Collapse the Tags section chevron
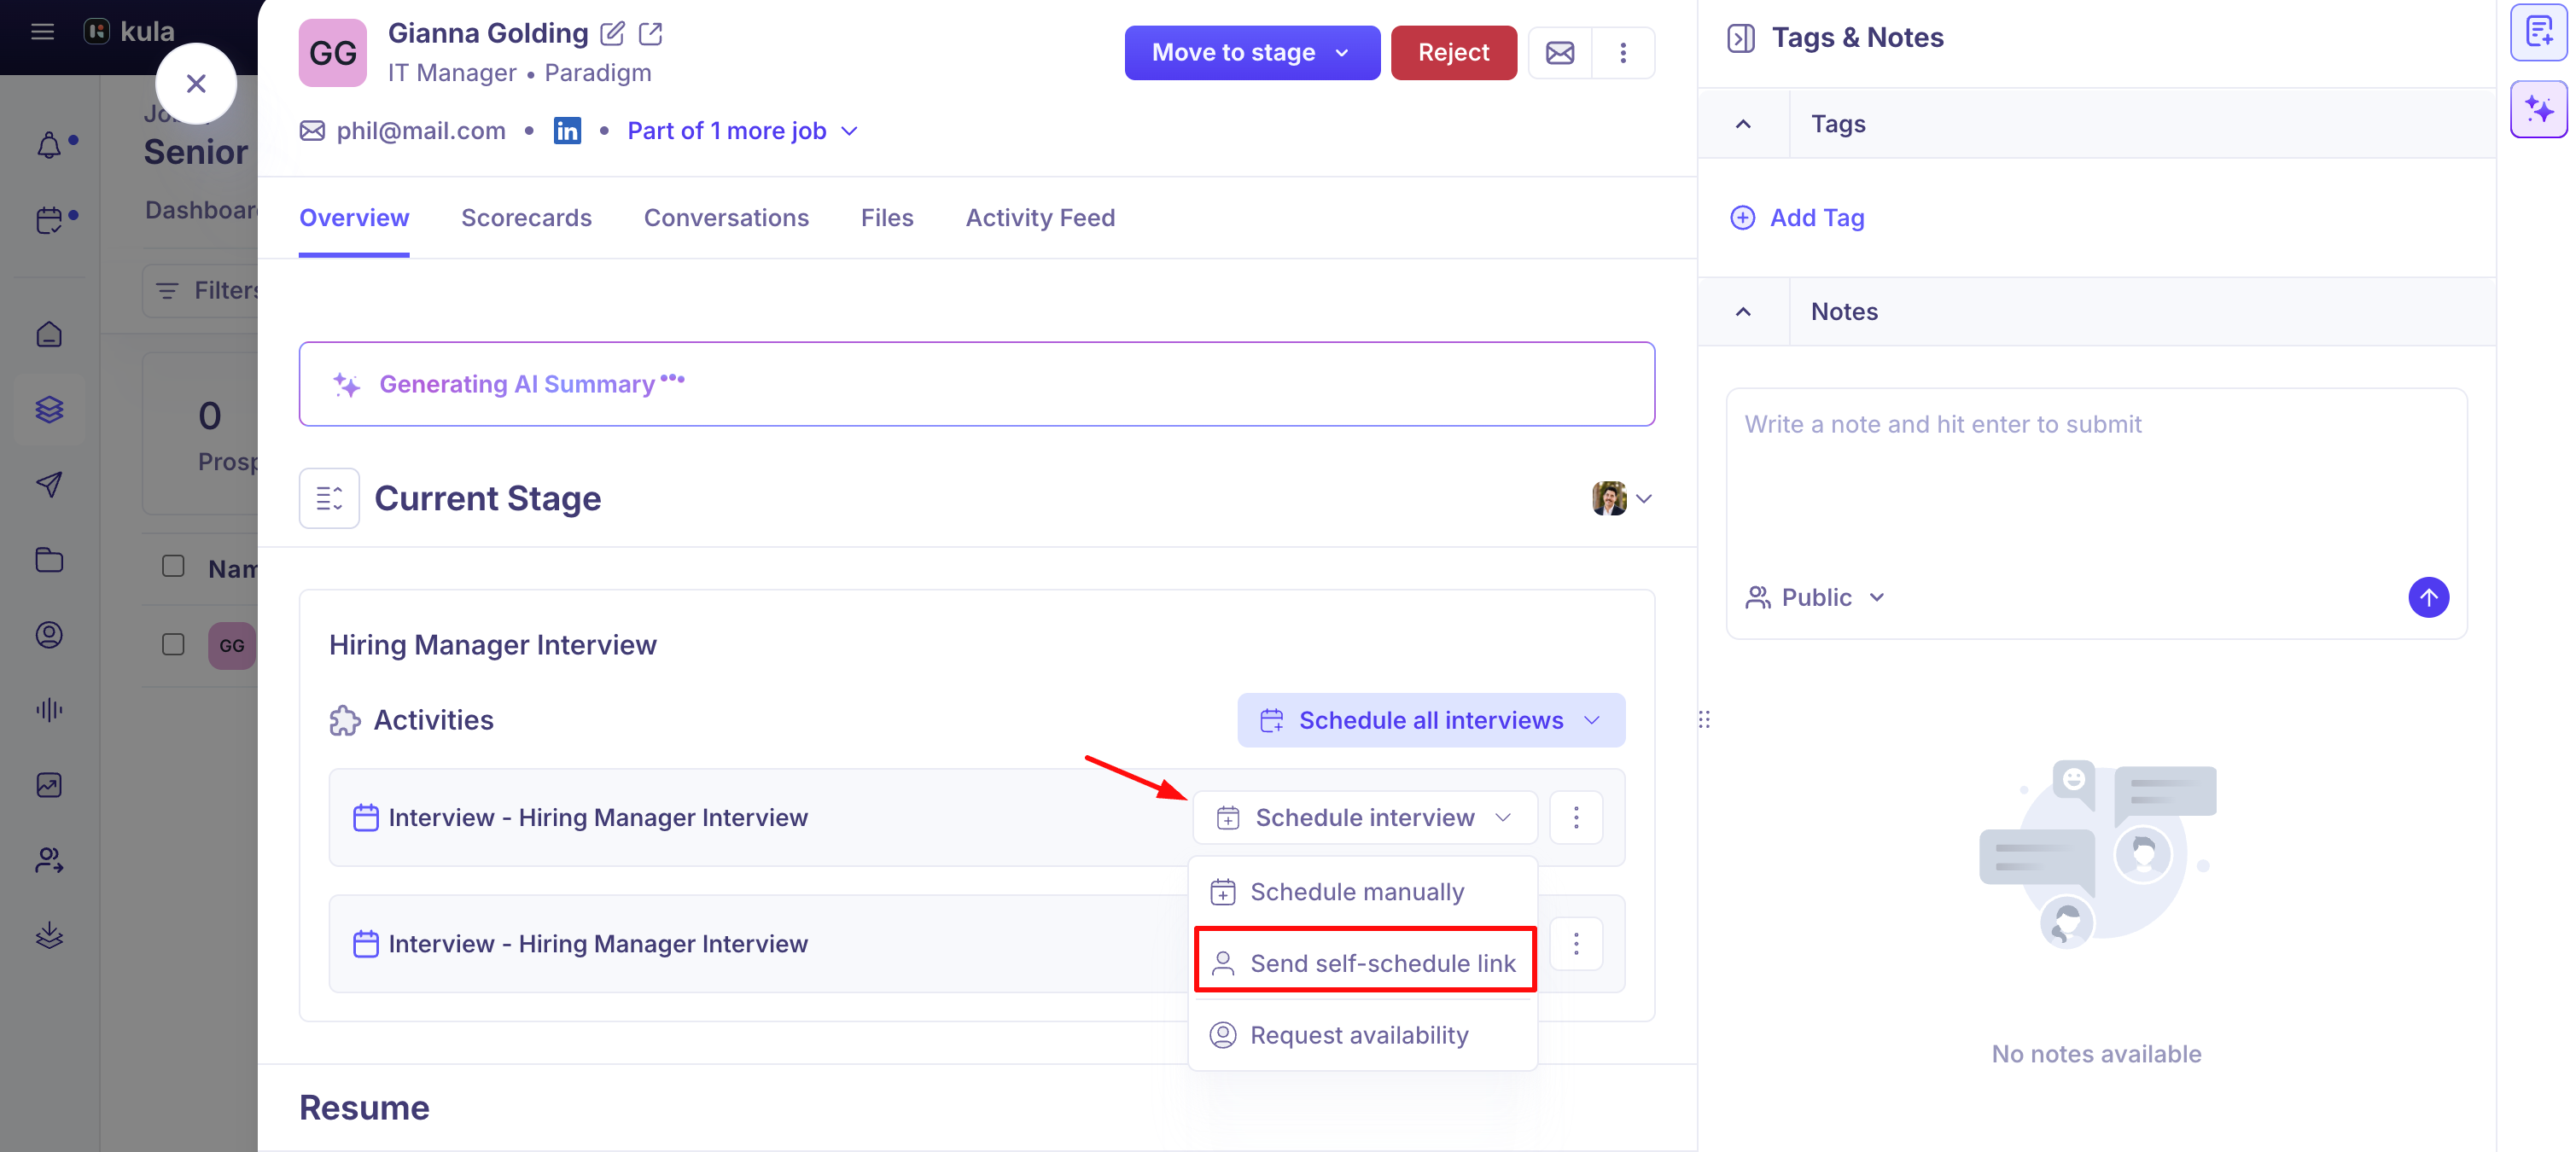2576x1152 pixels. [1743, 124]
